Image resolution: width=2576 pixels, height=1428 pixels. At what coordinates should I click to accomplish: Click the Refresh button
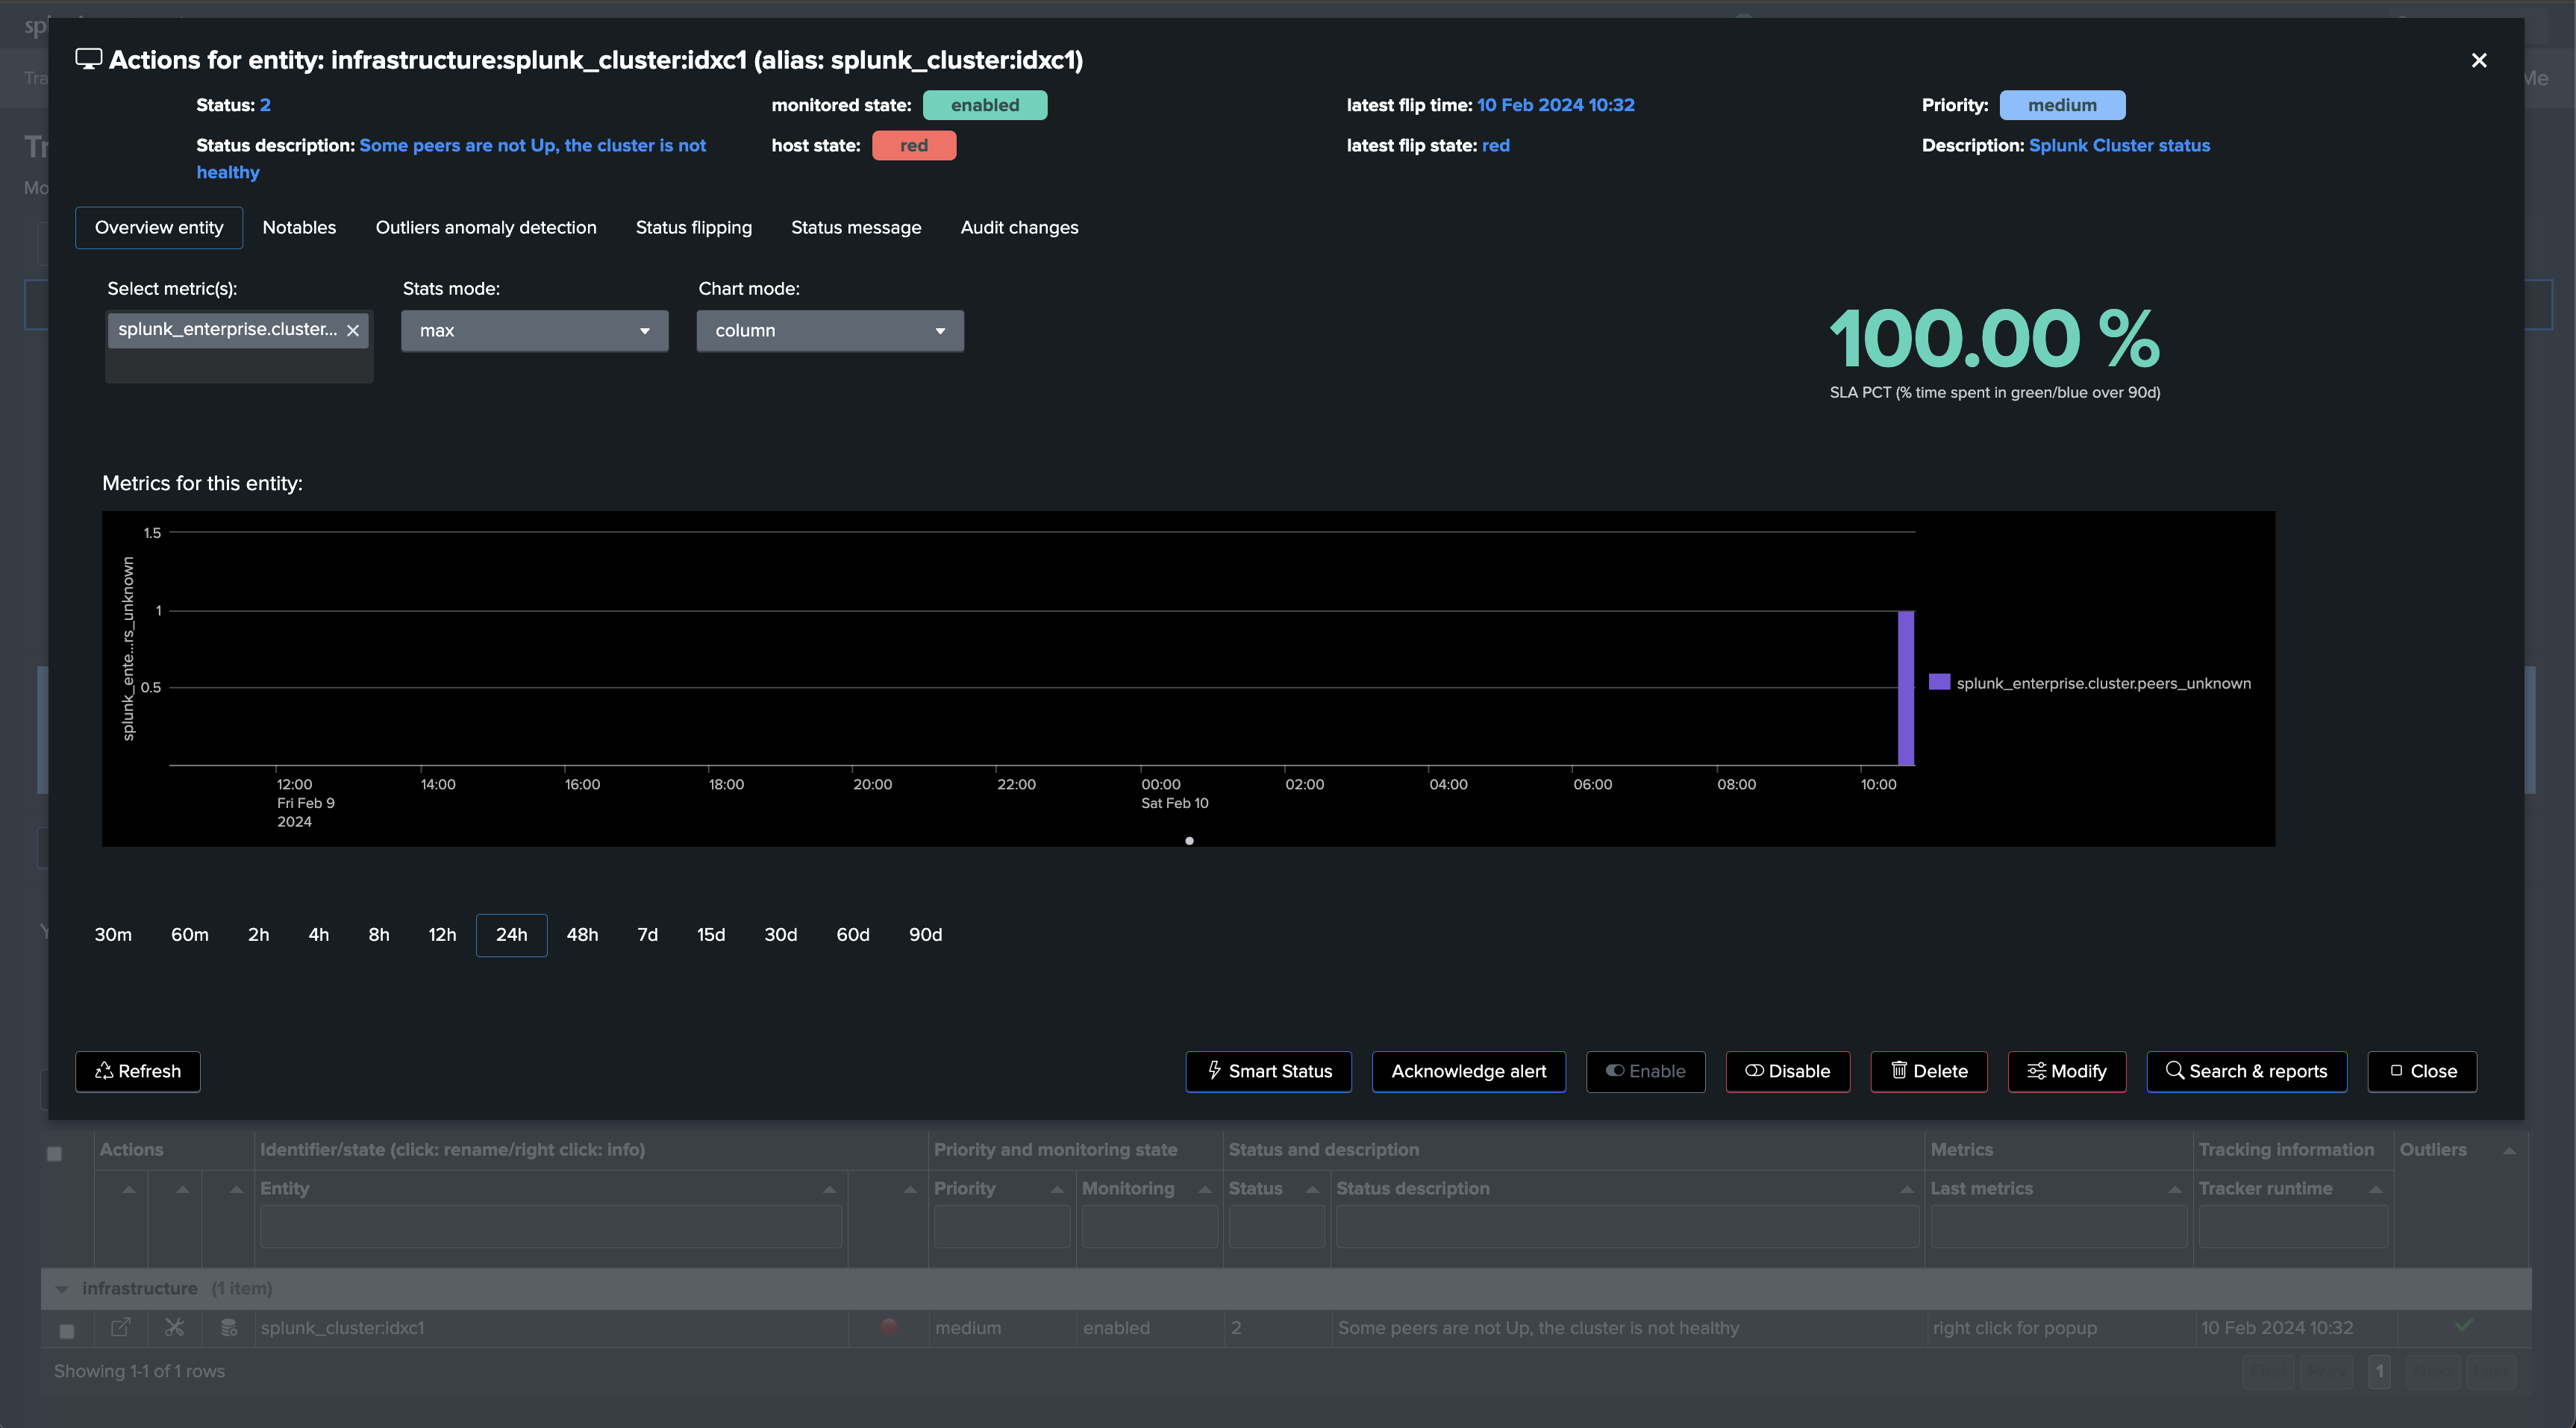[138, 1072]
